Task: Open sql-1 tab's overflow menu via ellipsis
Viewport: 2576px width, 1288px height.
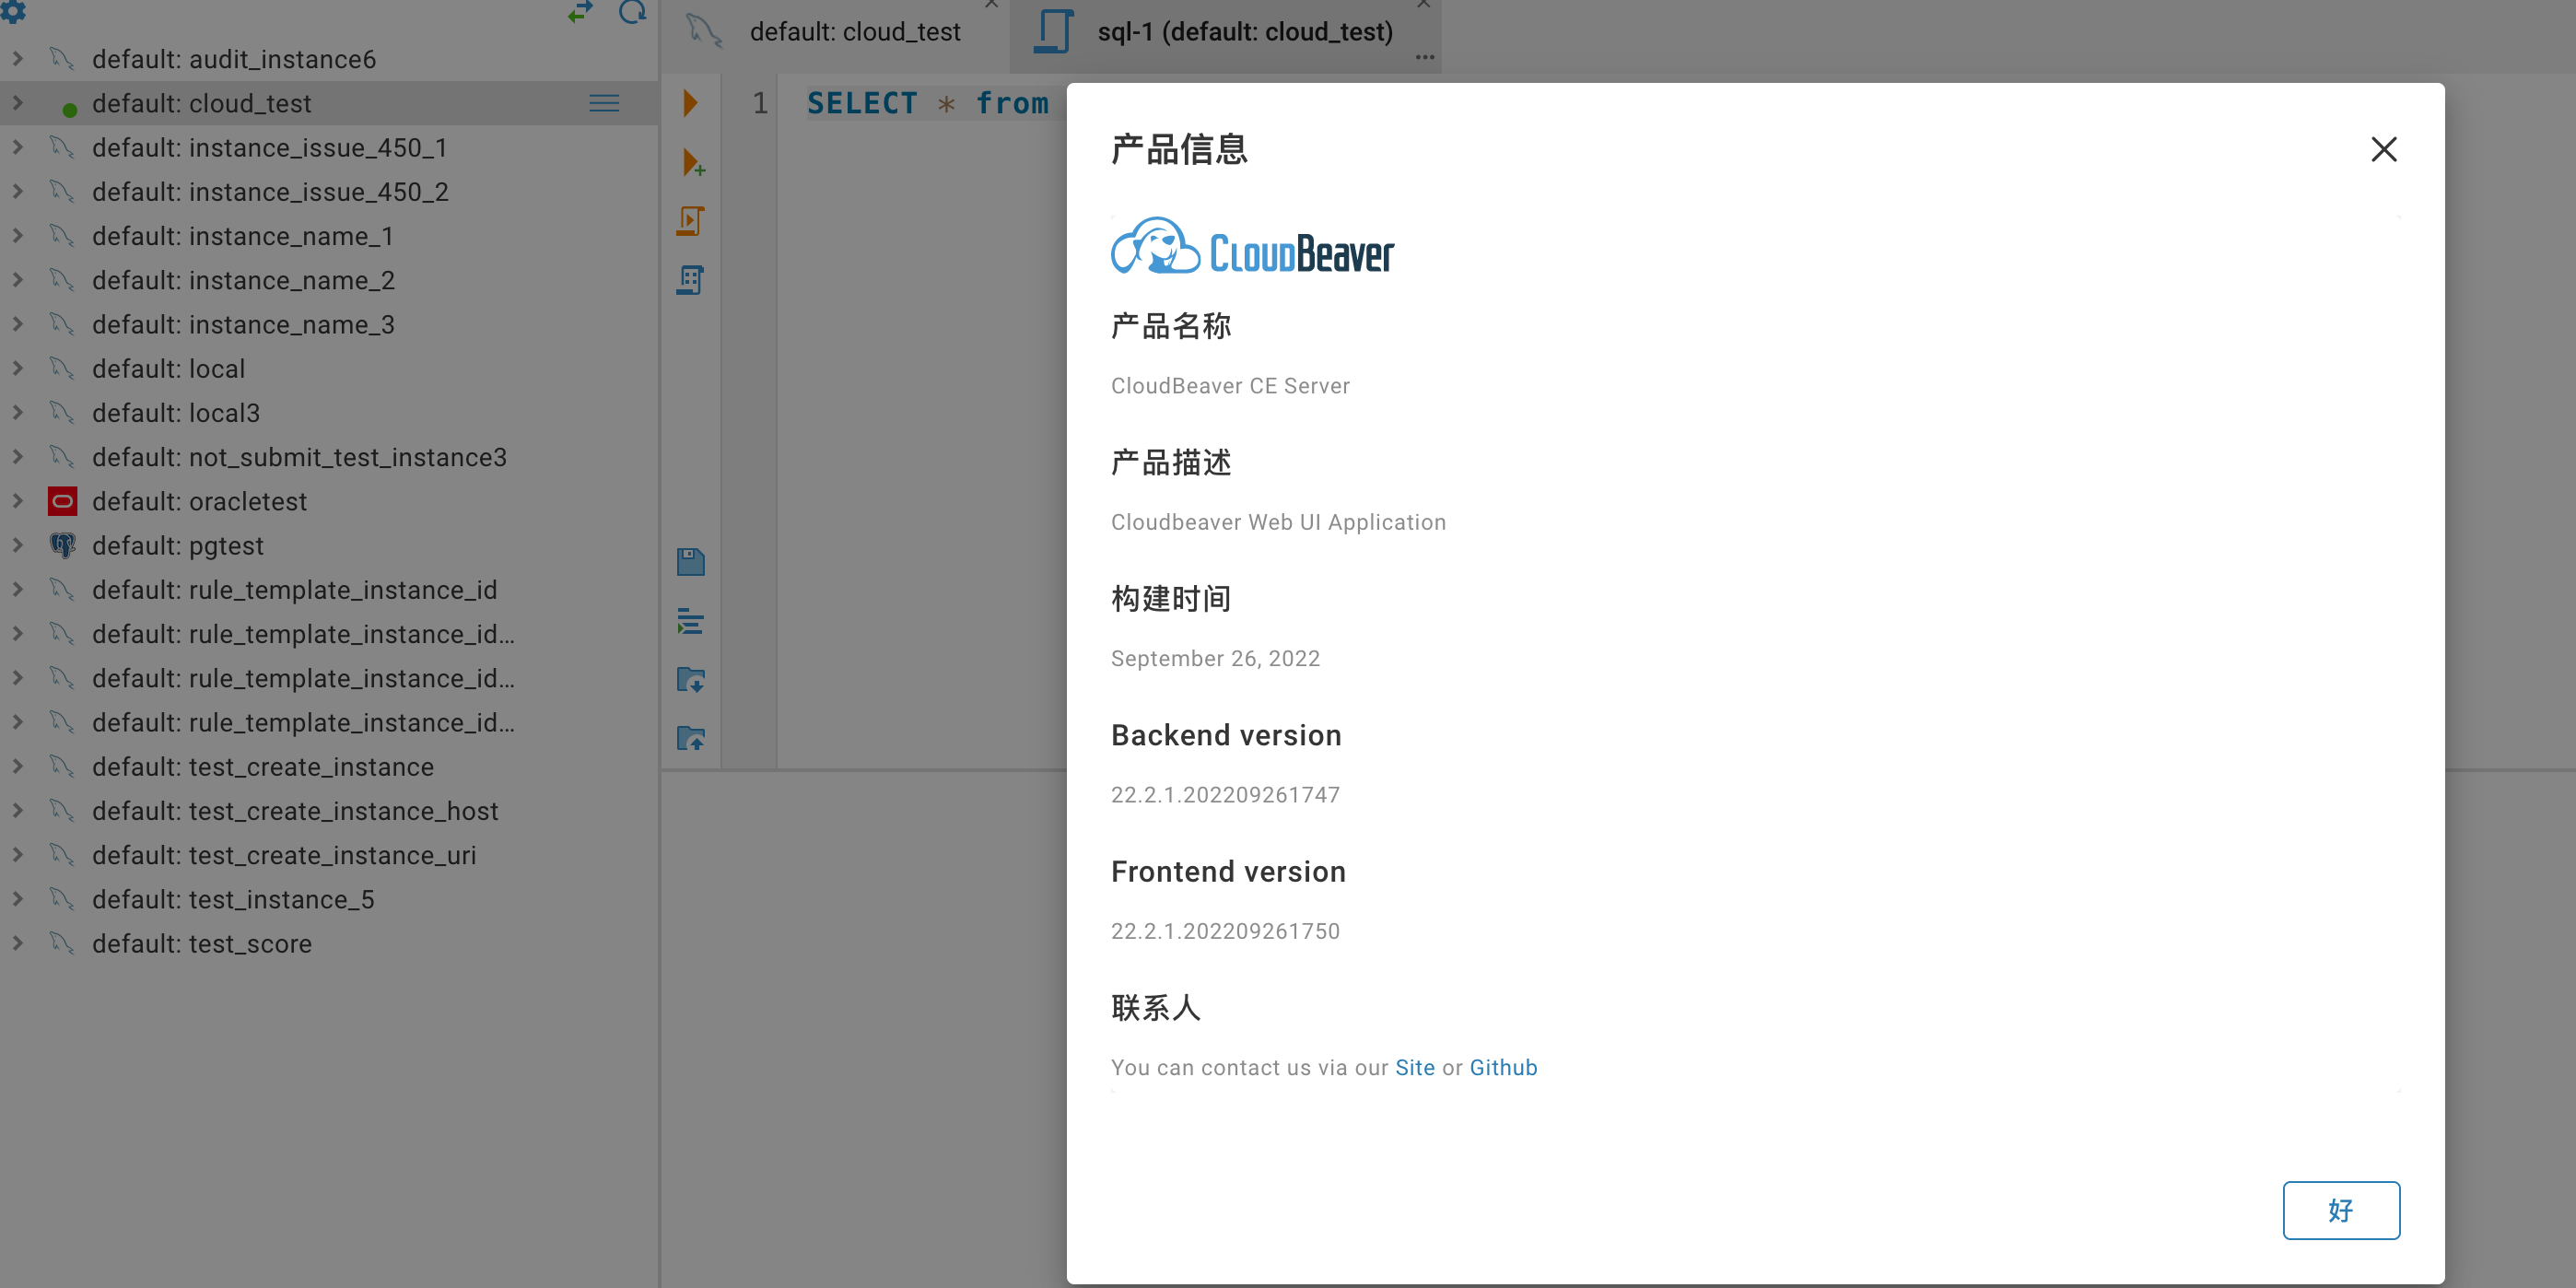Action: click(1424, 57)
